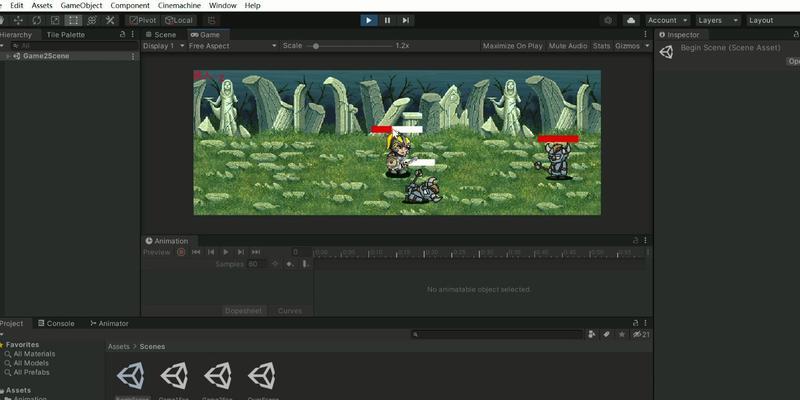Add animation keyframe icon
Image resolution: width=800 pixels, height=400 pixels.
pos(290,264)
